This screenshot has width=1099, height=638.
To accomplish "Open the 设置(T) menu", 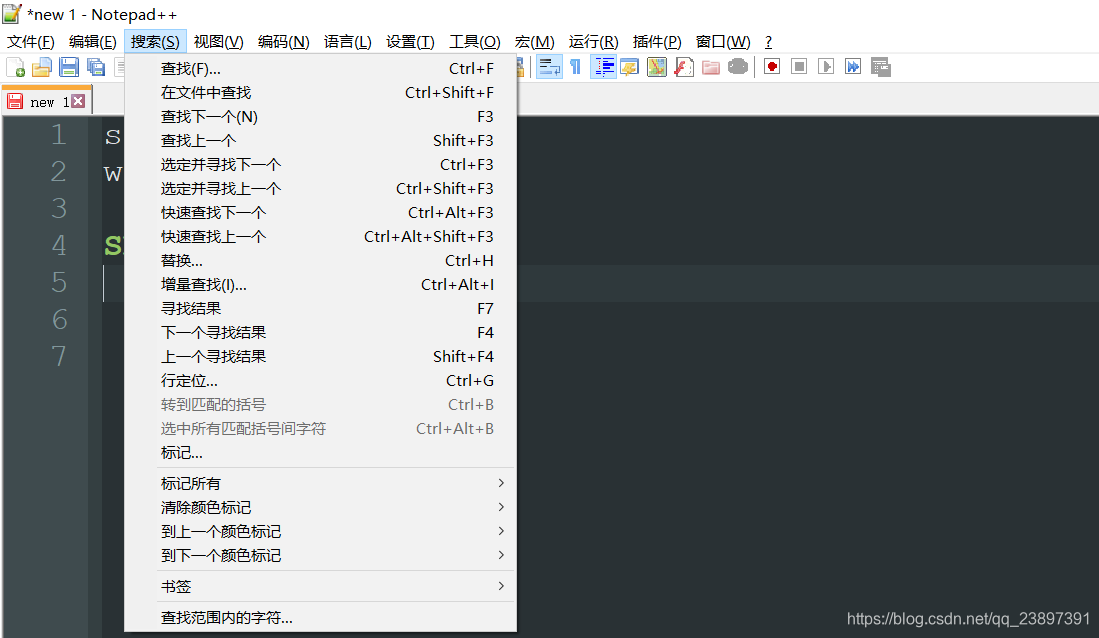I will [410, 42].
